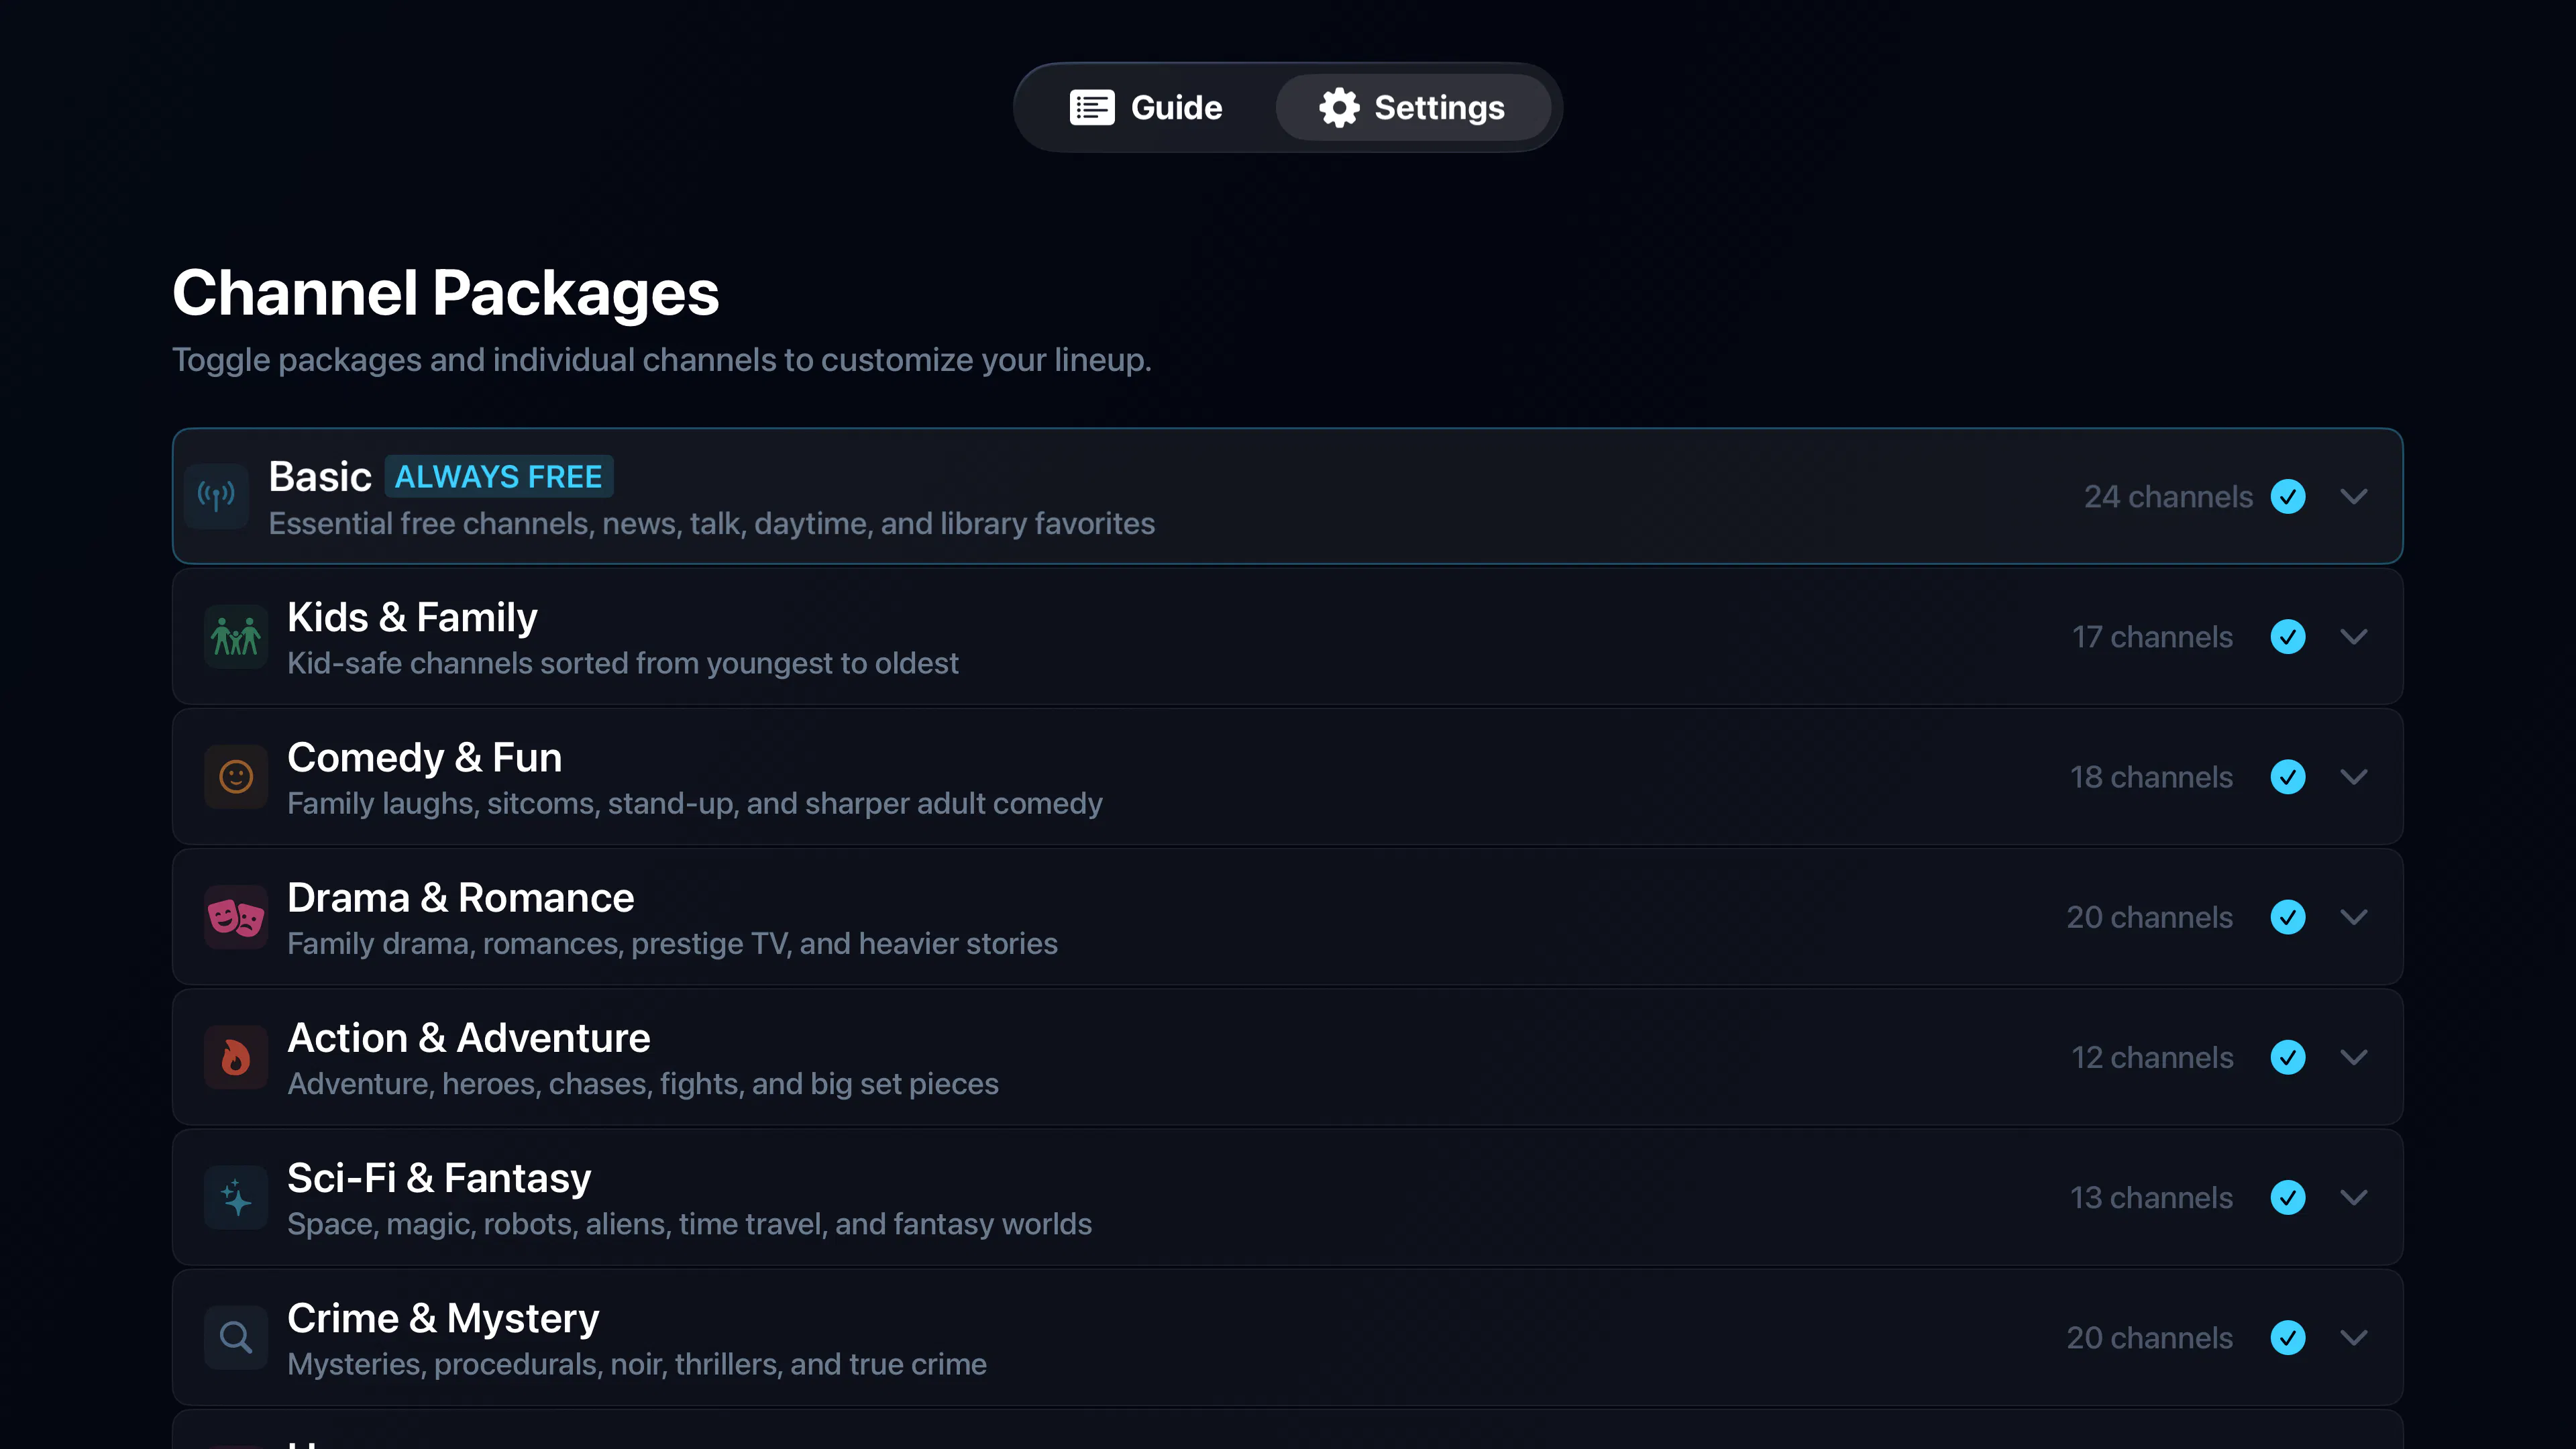Click 'Space, magic, robots, aliens' description
The height and width of the screenshot is (1449, 2576).
pyautogui.click(x=690, y=1224)
